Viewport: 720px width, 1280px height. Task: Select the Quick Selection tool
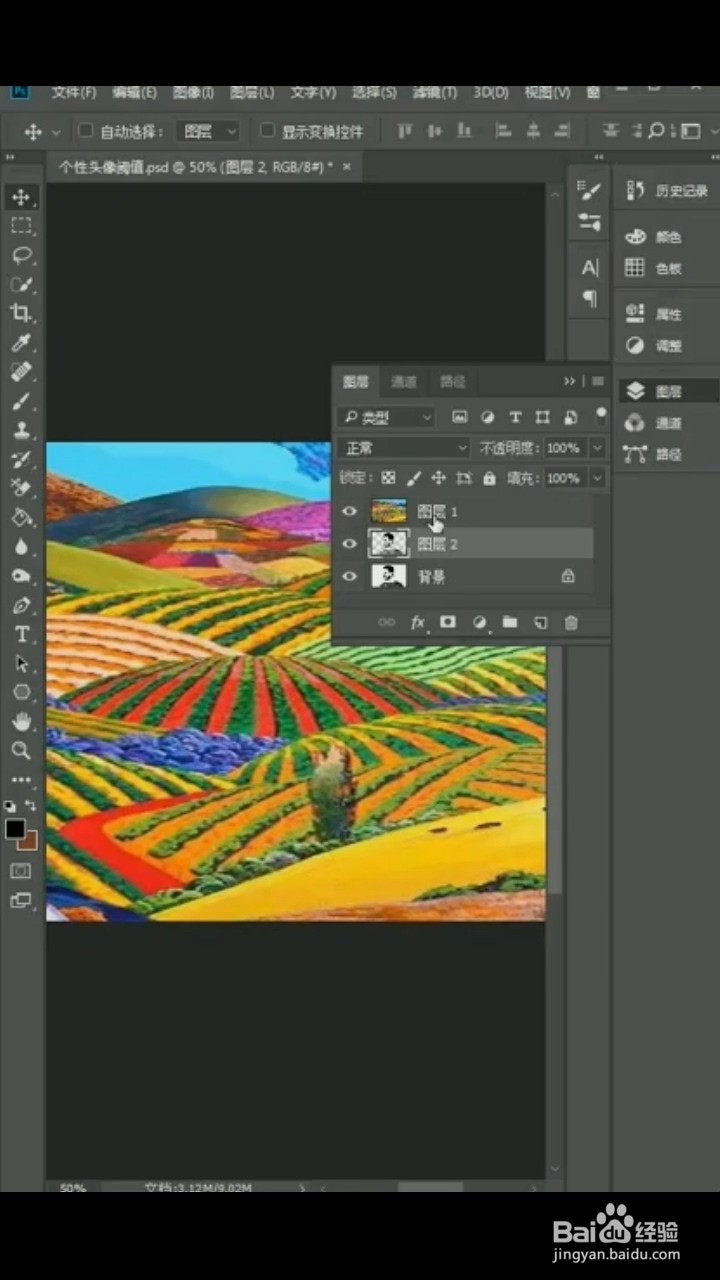tap(21, 285)
